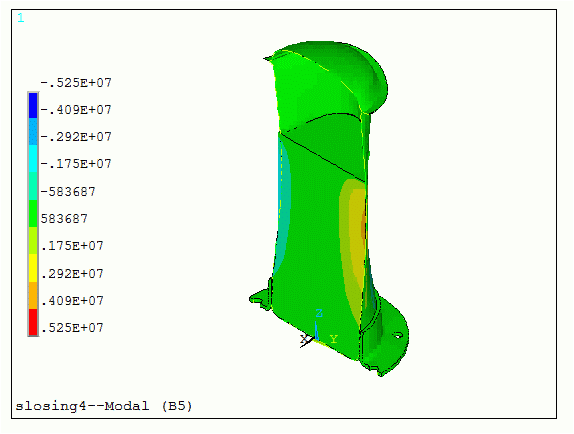
Task: Click the -.525E+07 minimum legend value
Action: (x=76, y=83)
